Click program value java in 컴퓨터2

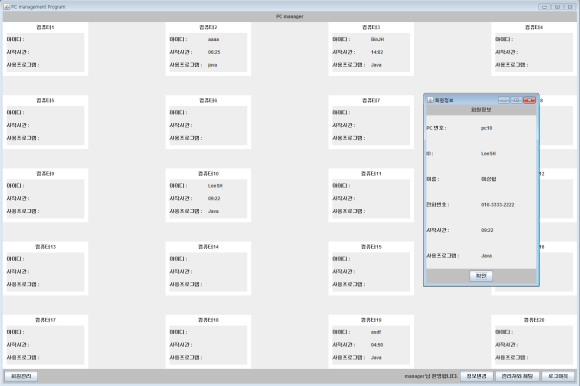212,65
